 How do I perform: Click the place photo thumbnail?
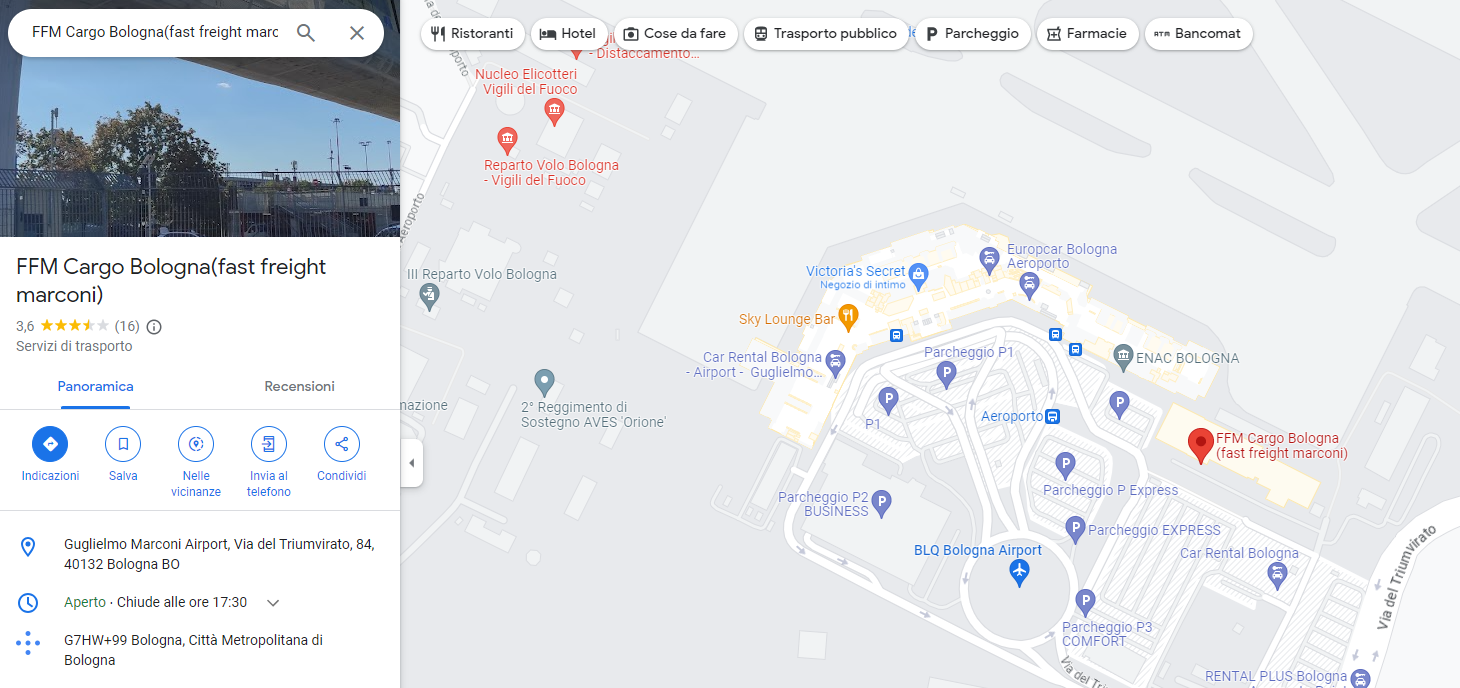tap(200, 147)
